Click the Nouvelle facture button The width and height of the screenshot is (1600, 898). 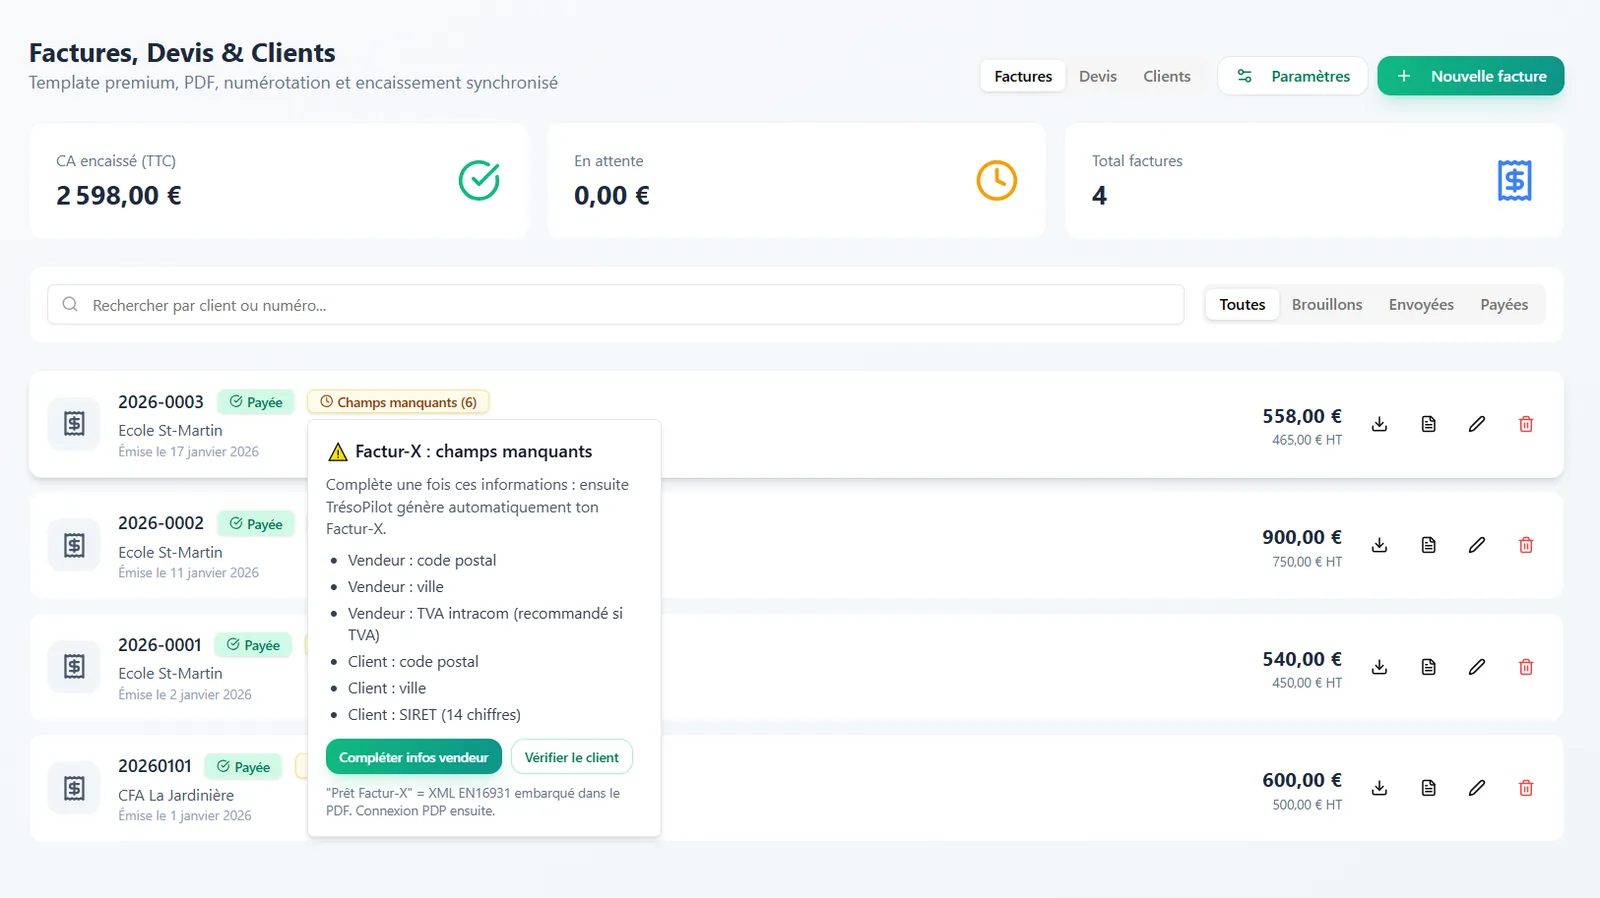click(1470, 76)
